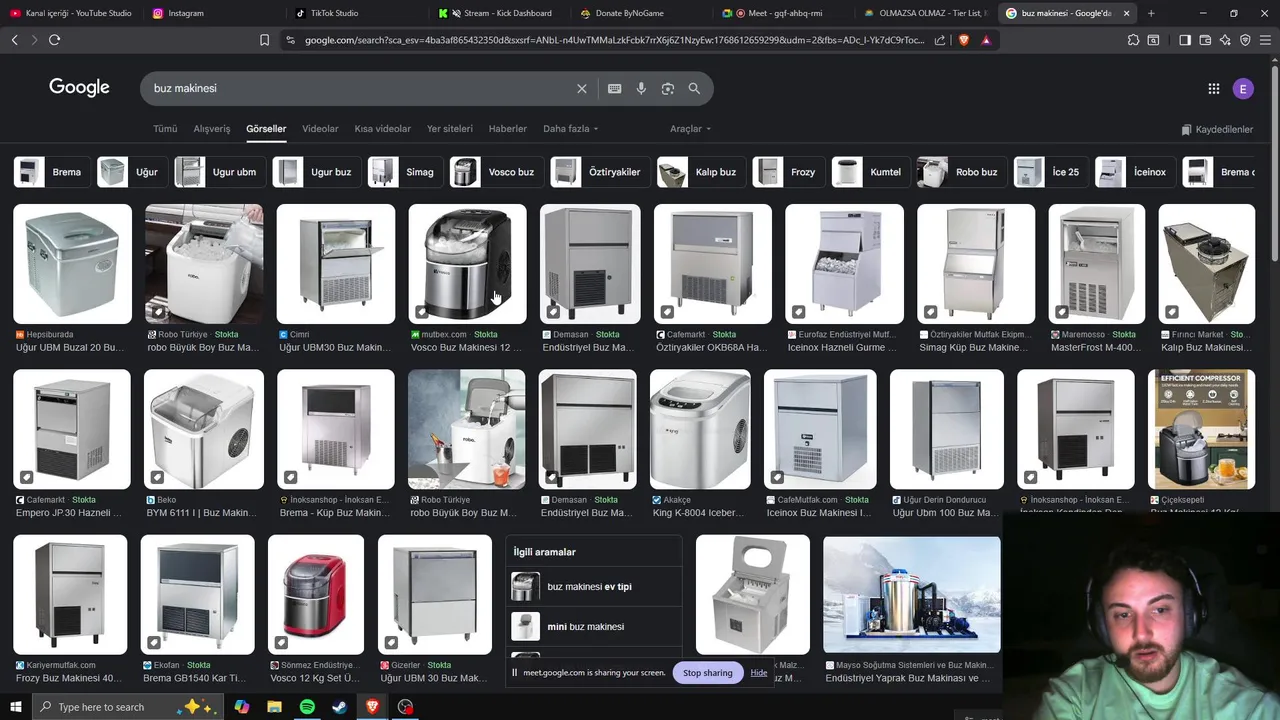This screenshot has height=720, width=1280.
Task: Toggle the browser sidebar panel
Action: (x=1185, y=40)
